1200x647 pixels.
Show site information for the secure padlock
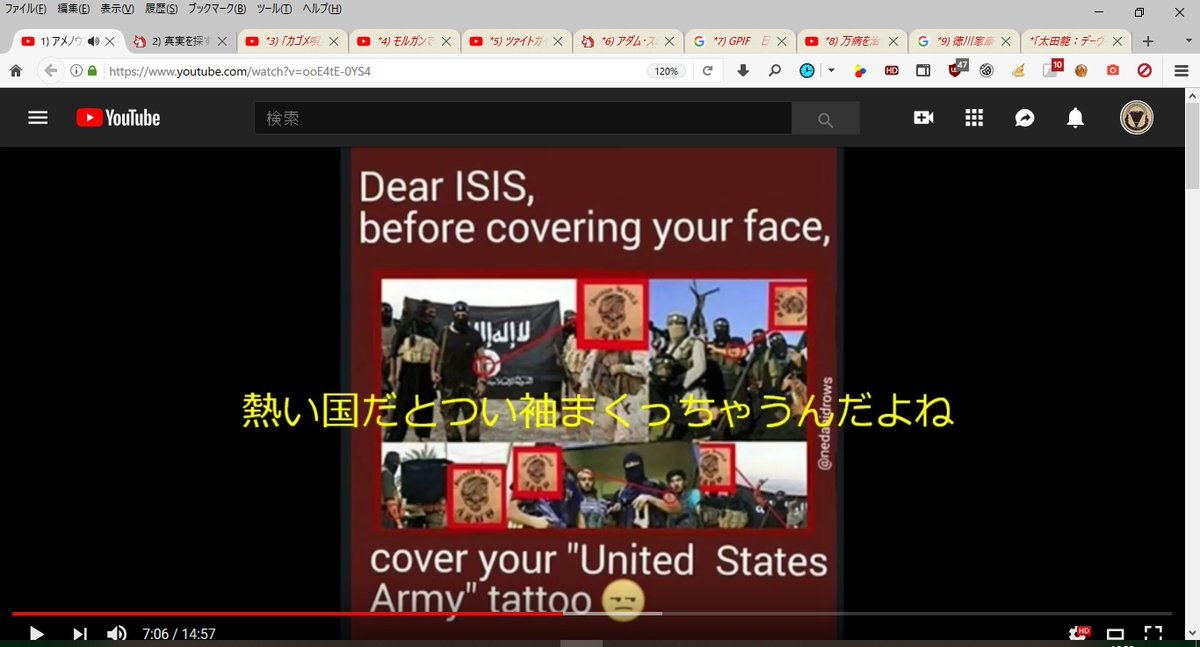[x=92, y=71]
